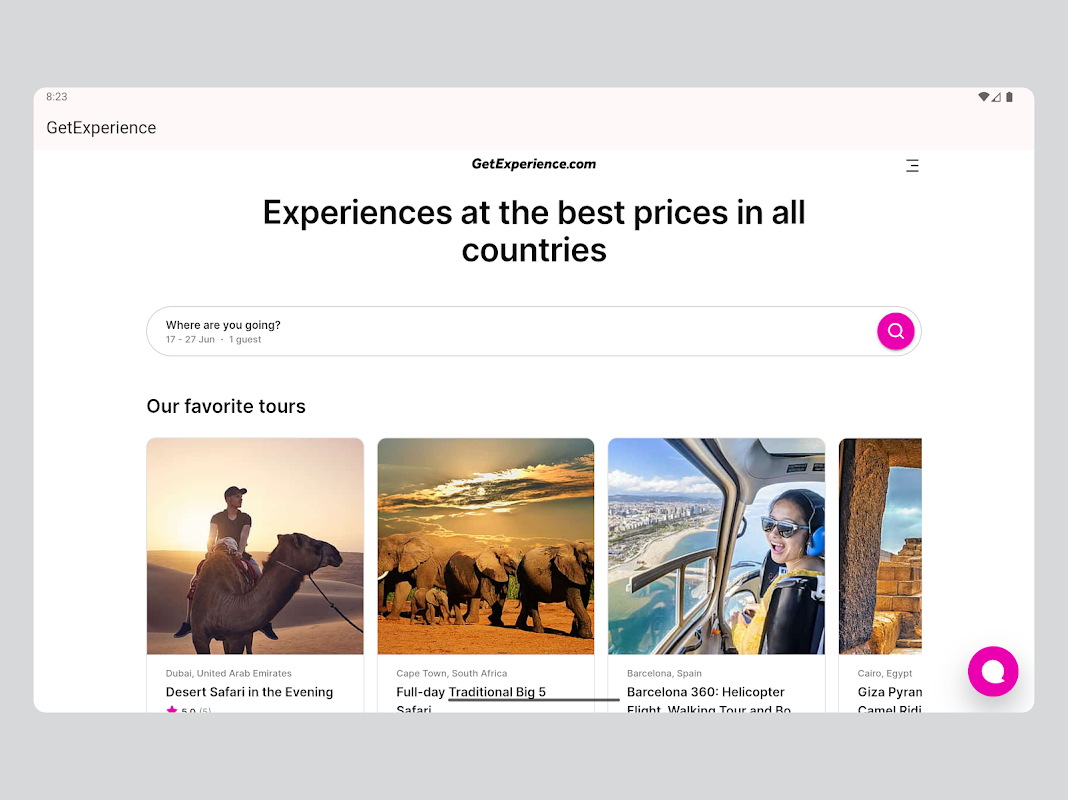The height and width of the screenshot is (800, 1068).
Task: Click the Our favorite tours heading
Action: coord(226,406)
